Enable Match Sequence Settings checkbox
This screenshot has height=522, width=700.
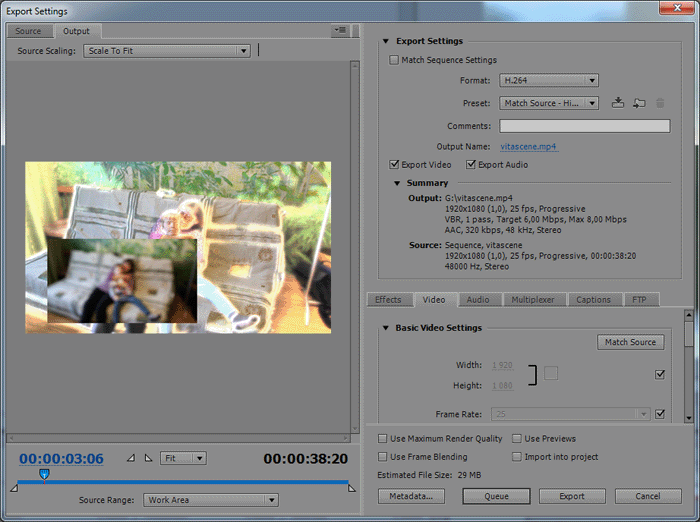[394, 61]
